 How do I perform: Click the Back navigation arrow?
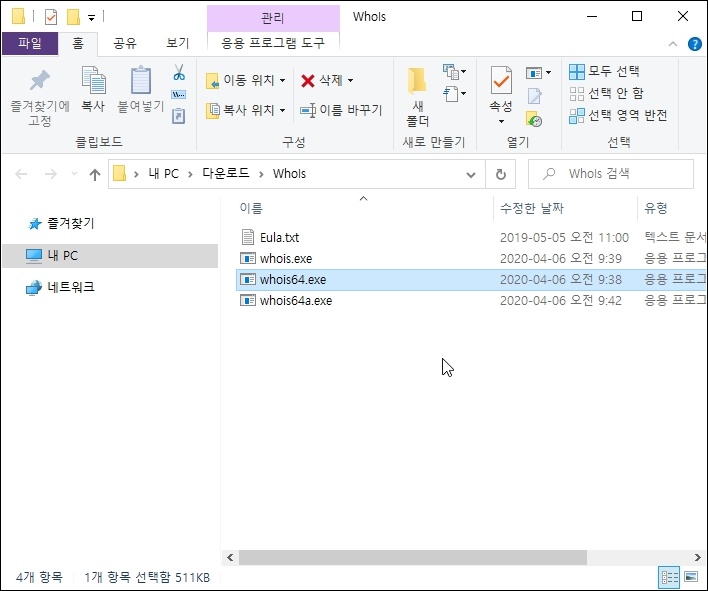pyautogui.click(x=21, y=174)
